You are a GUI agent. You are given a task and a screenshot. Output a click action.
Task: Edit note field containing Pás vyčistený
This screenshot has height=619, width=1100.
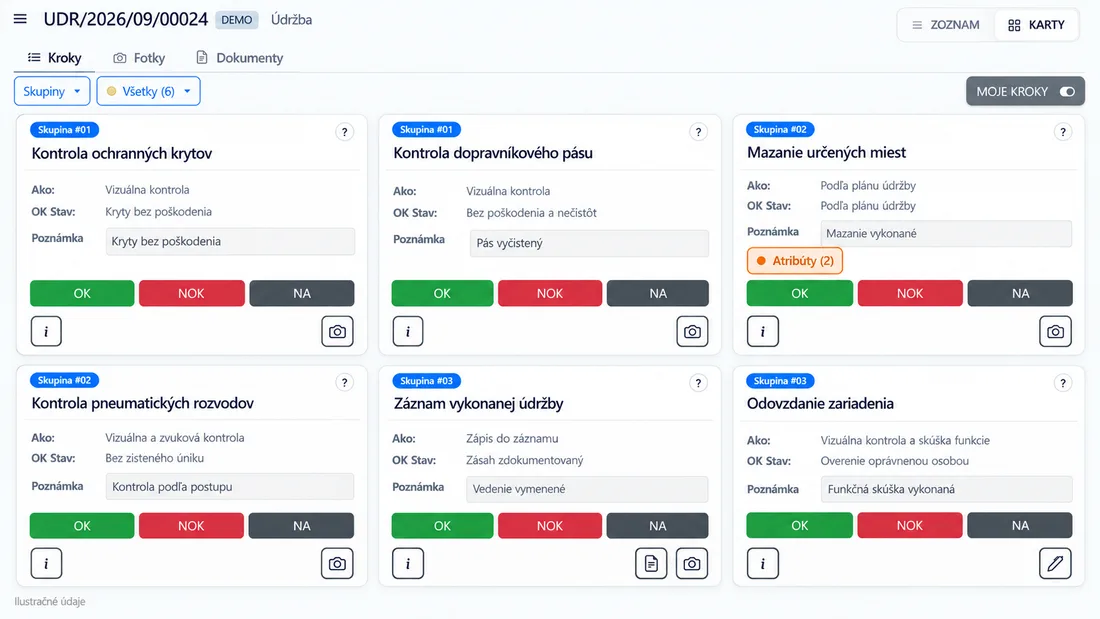589,244
